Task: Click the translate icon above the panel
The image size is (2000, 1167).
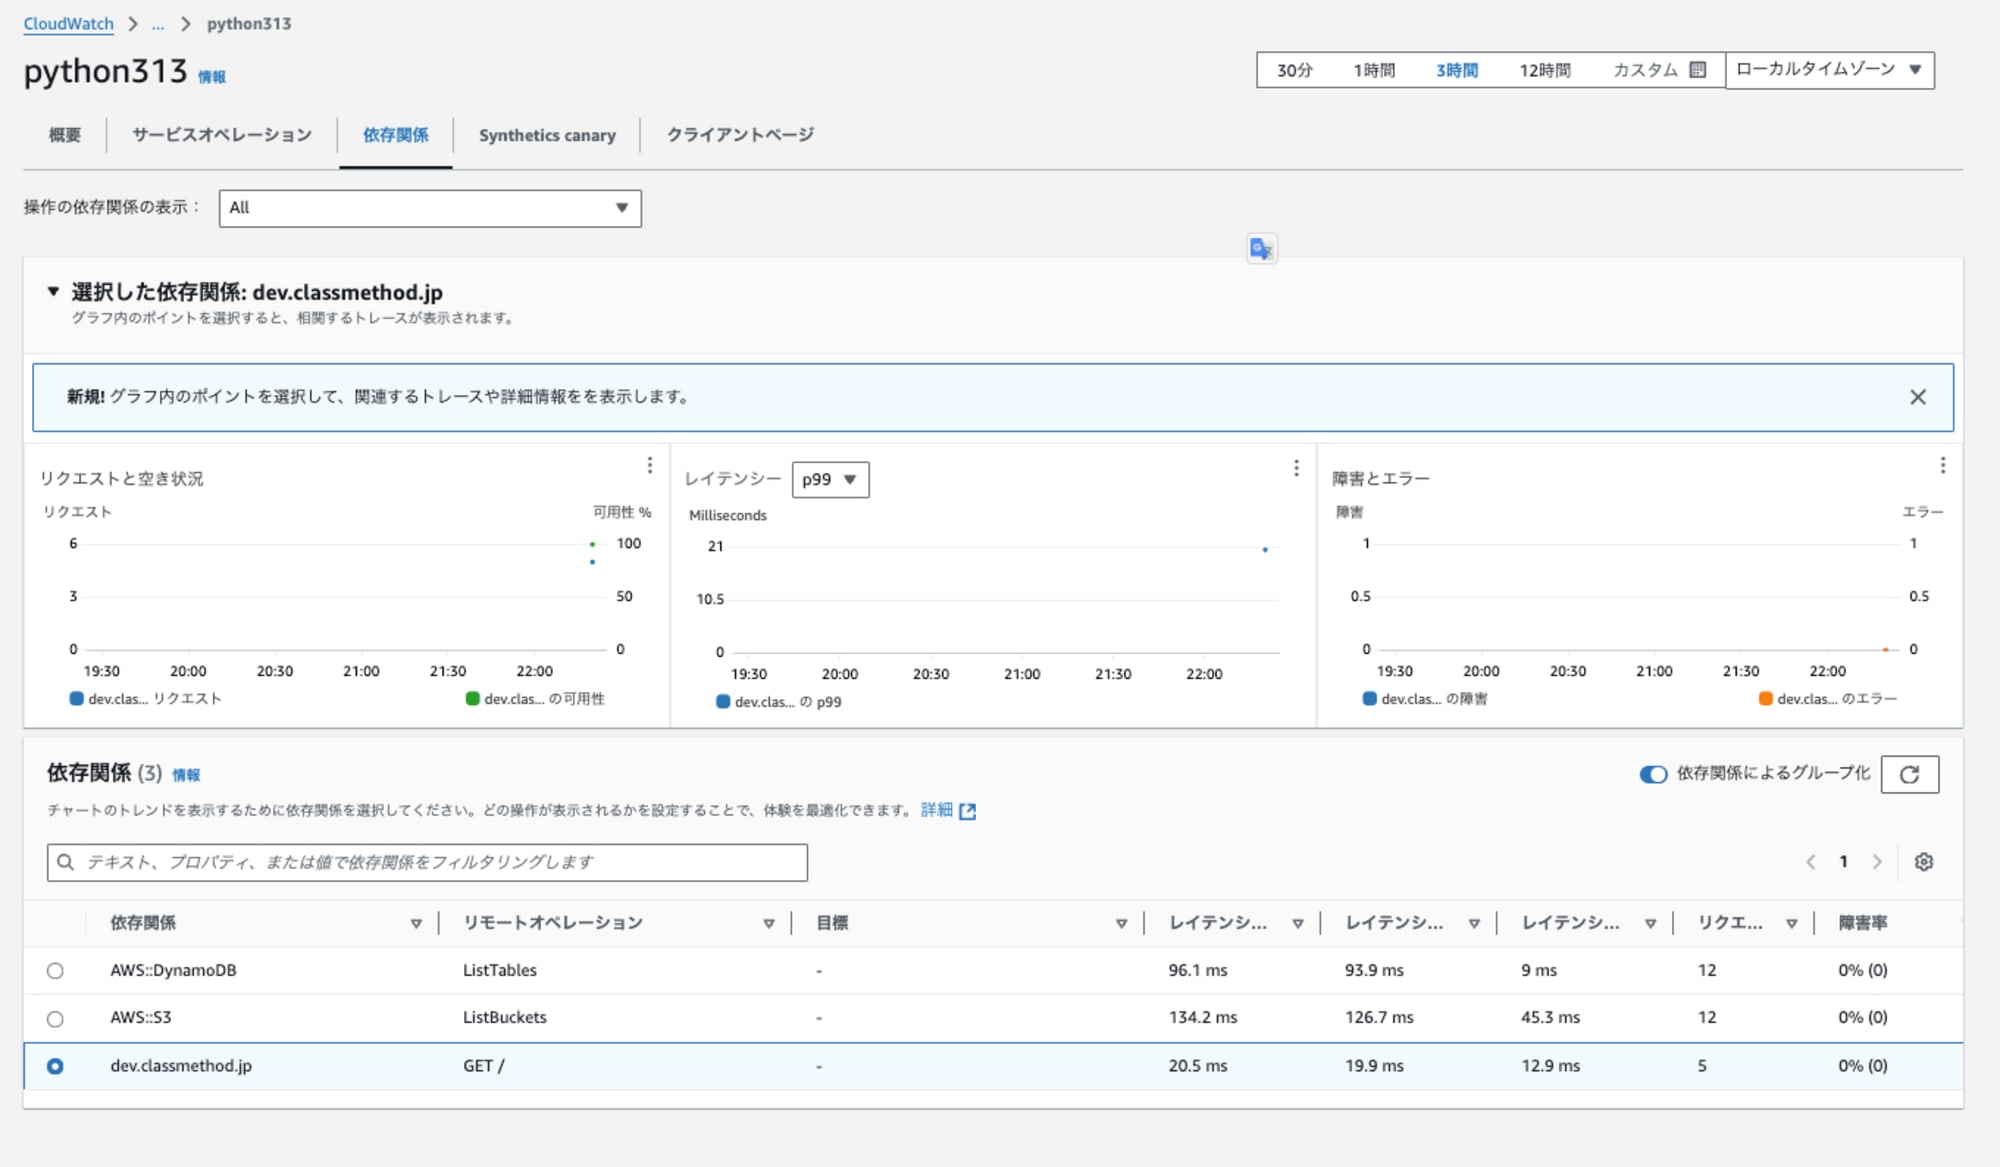Action: click(x=1261, y=248)
